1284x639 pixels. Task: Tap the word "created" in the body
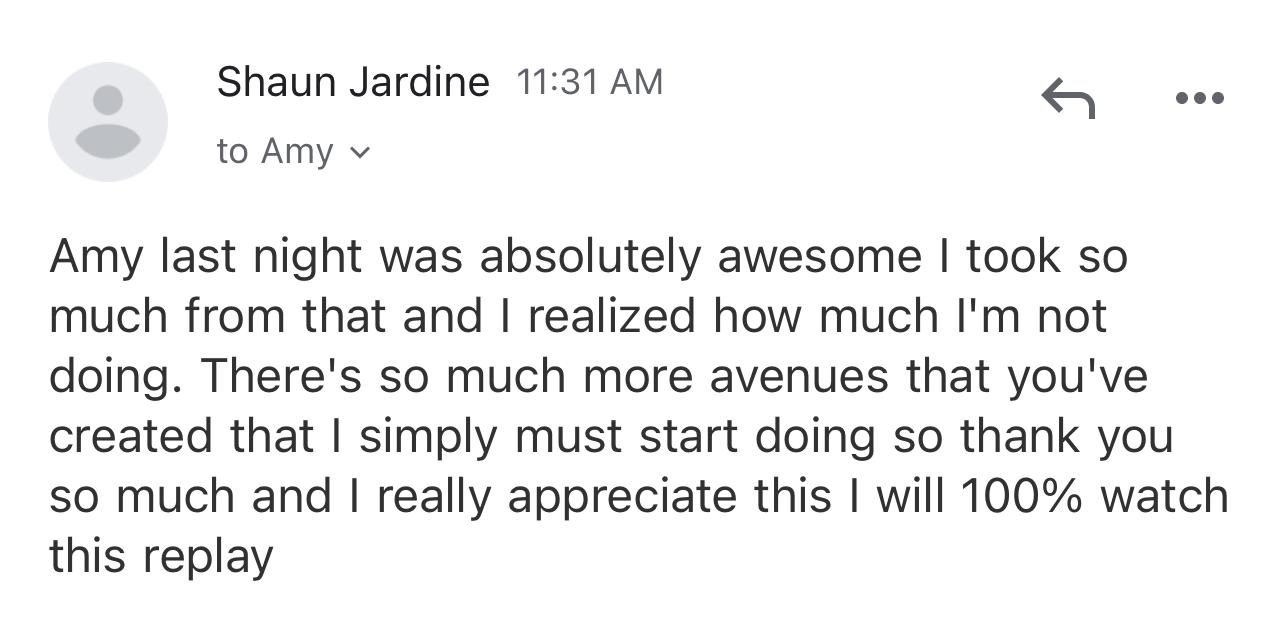point(132,436)
